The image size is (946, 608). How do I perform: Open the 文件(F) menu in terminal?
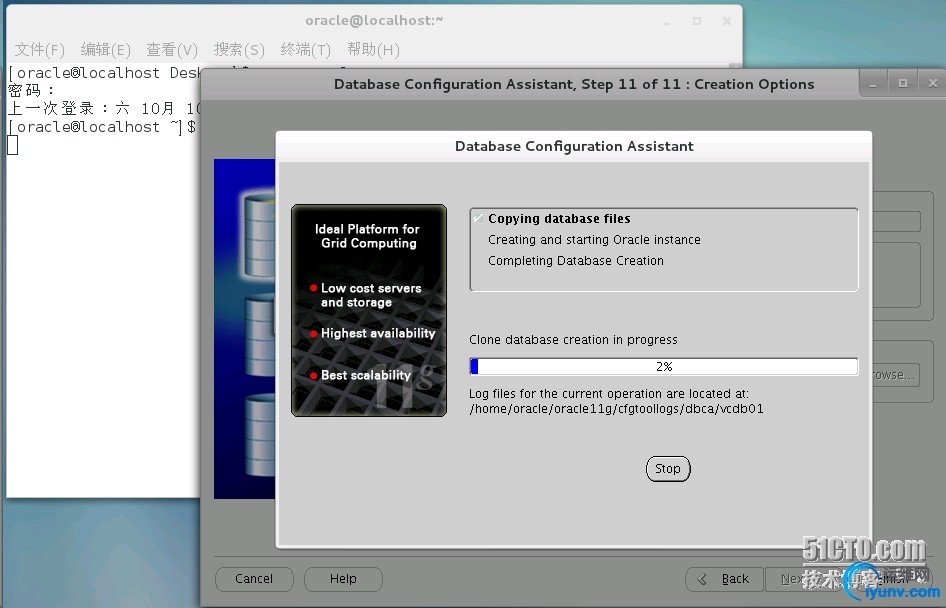(39, 49)
